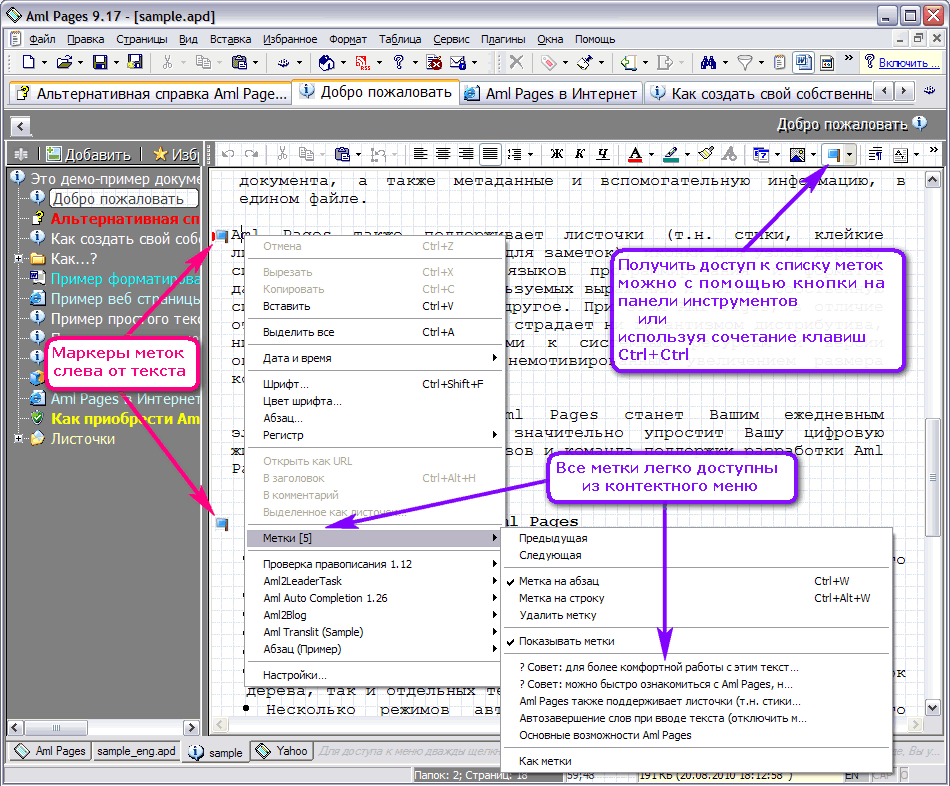The height and width of the screenshot is (786, 950).
Task: Justify text in editor toolbar
Action: (x=490, y=154)
